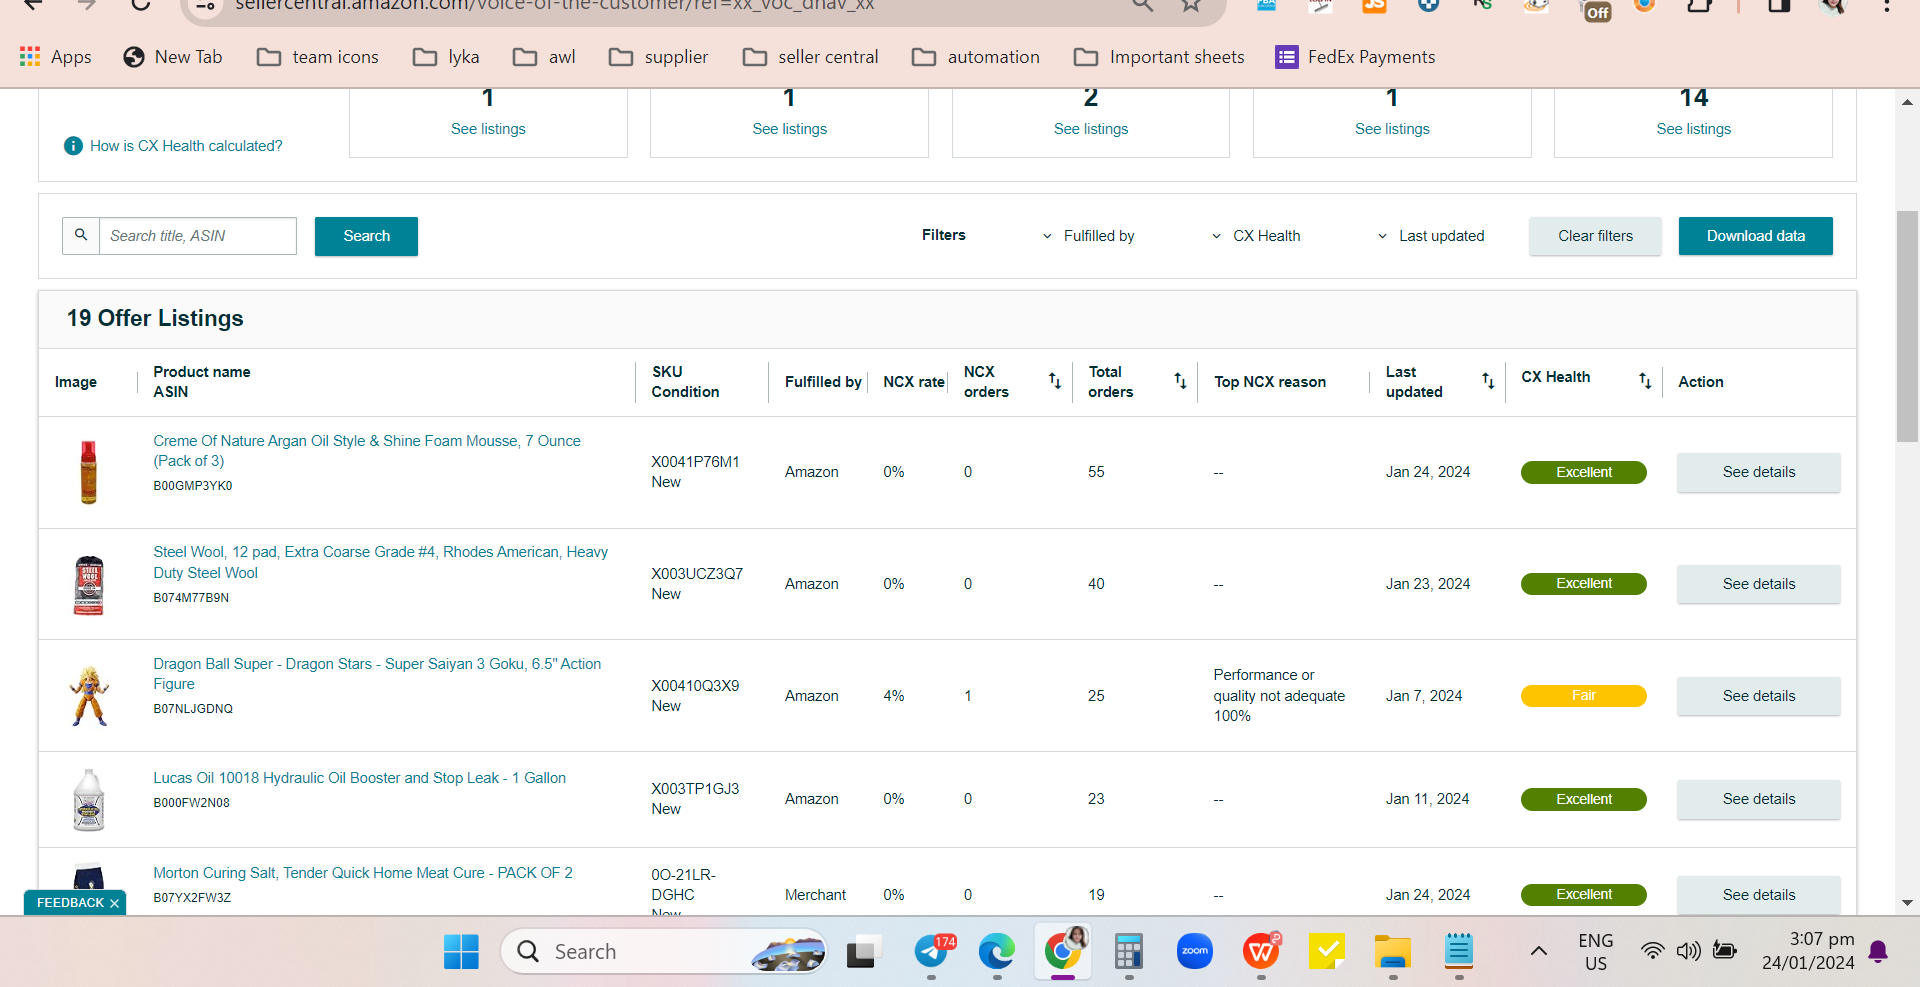Click the Clear filters button
This screenshot has height=987, width=1920.
[x=1595, y=236]
